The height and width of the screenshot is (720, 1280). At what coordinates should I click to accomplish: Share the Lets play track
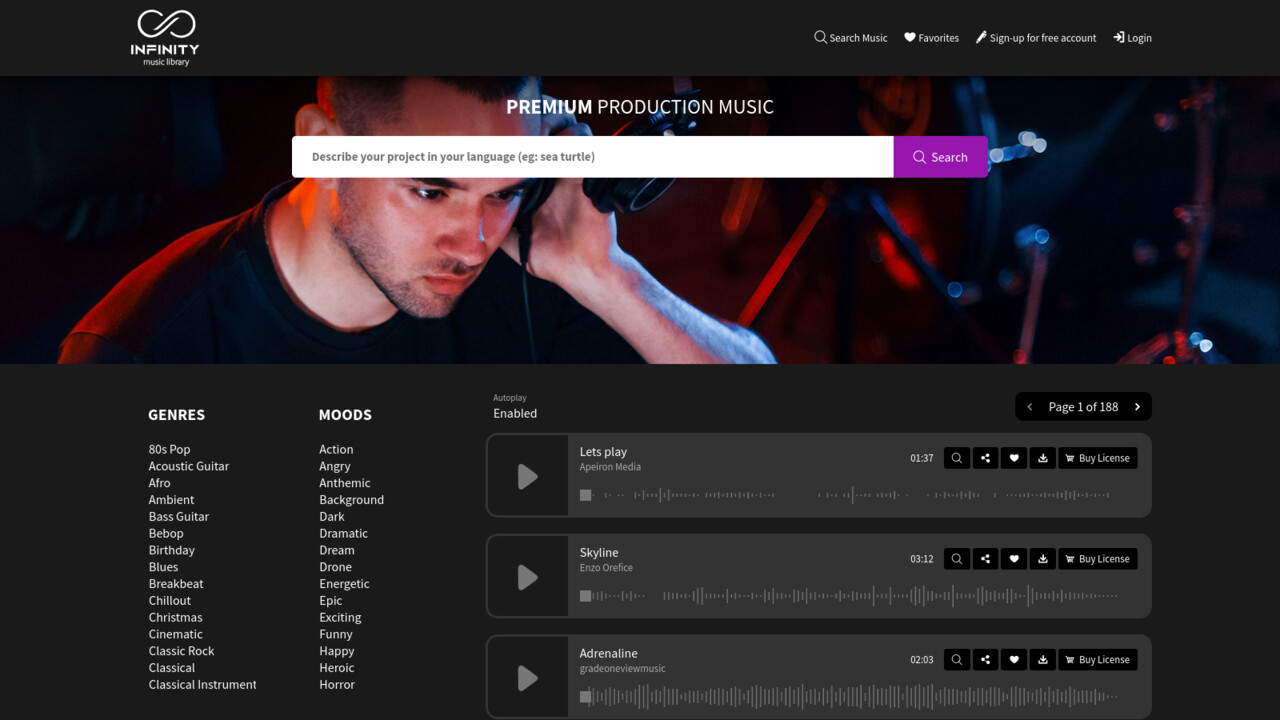[985, 458]
